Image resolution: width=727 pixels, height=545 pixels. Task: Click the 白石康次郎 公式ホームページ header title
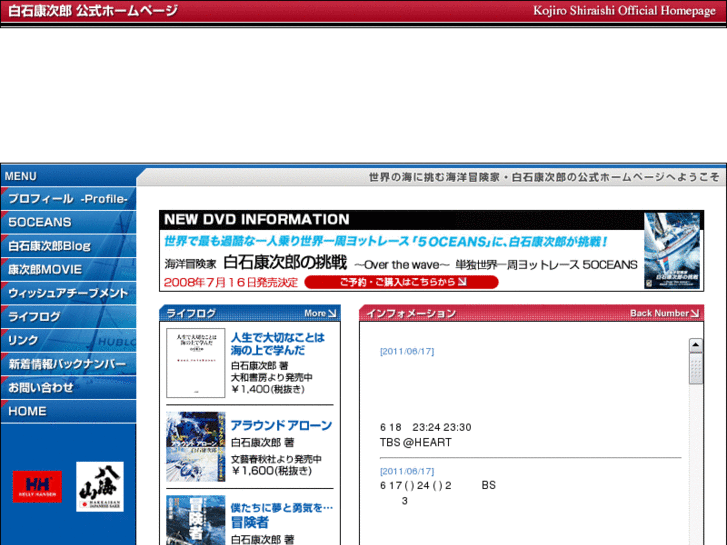point(93,11)
